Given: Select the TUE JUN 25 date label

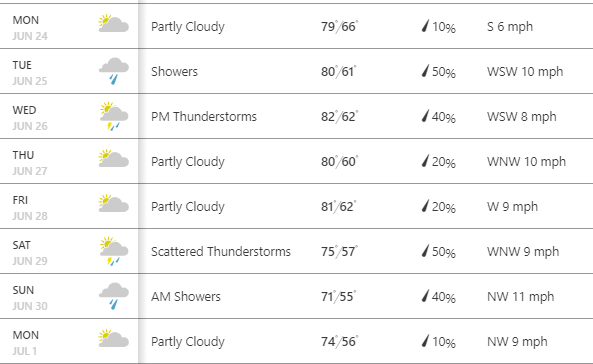Looking at the screenshot, I should 30,73.
